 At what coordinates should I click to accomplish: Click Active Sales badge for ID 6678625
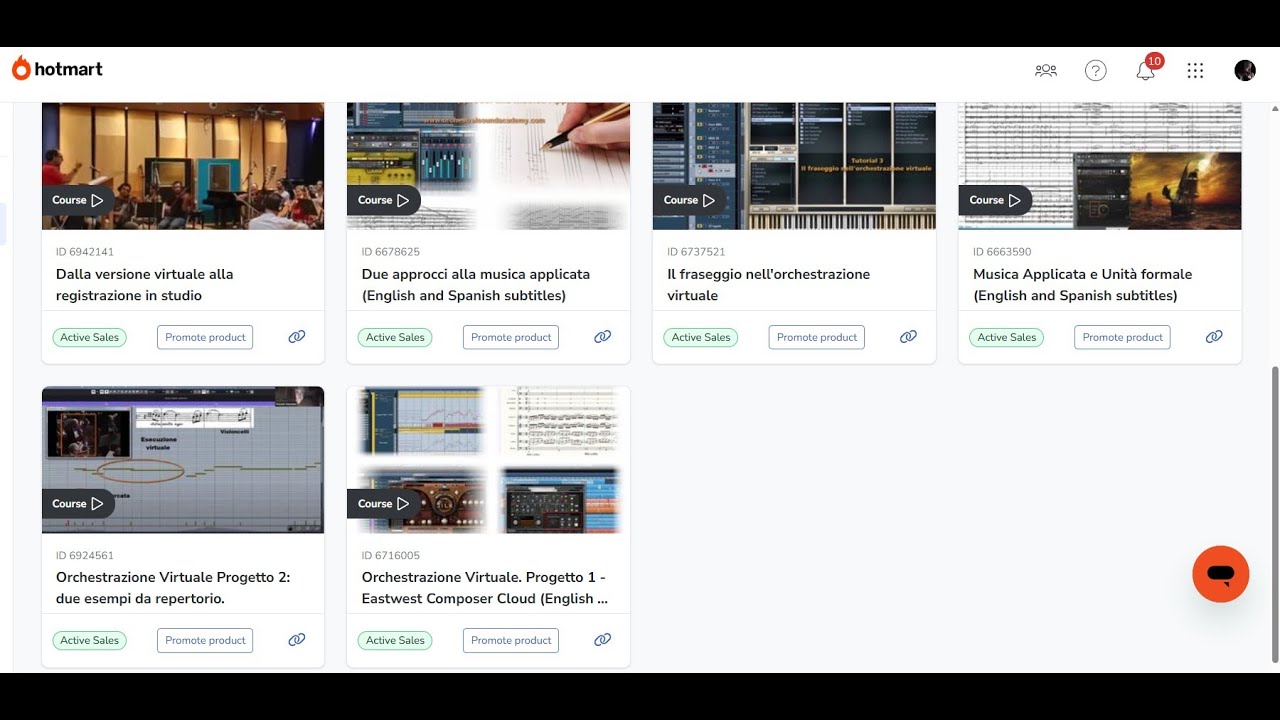click(x=395, y=337)
